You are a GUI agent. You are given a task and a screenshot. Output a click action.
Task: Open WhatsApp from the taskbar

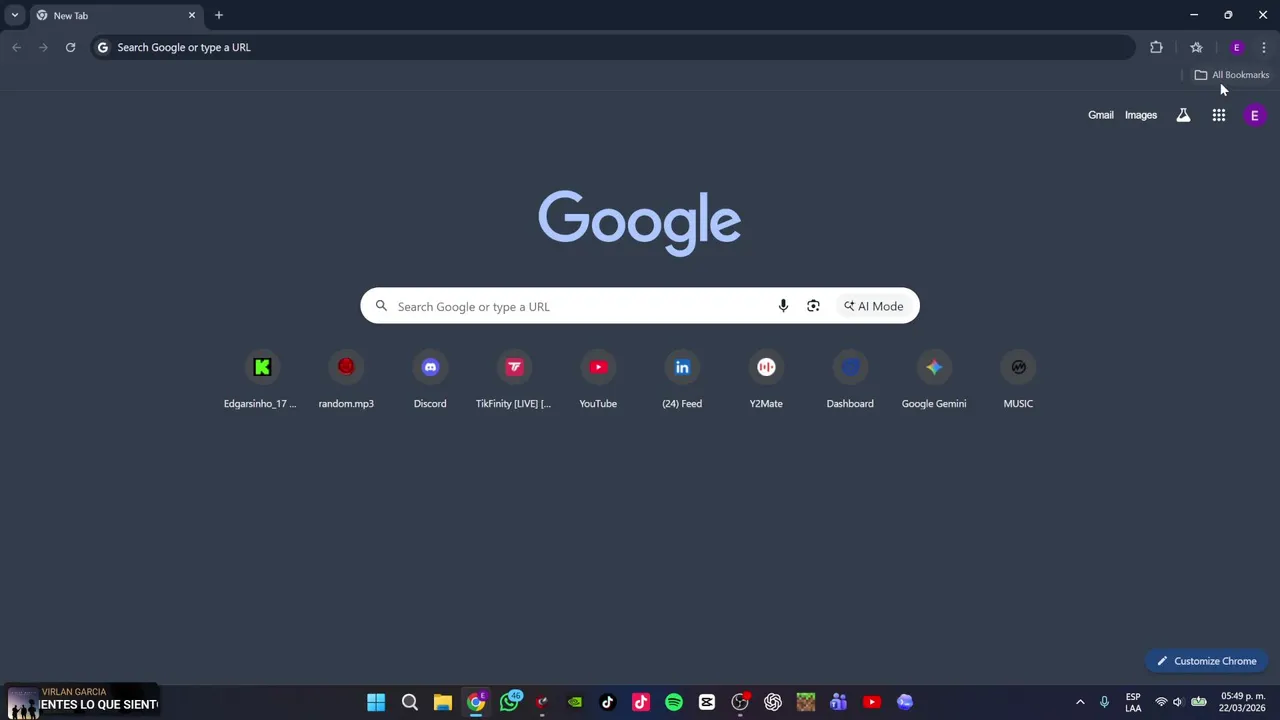(509, 702)
